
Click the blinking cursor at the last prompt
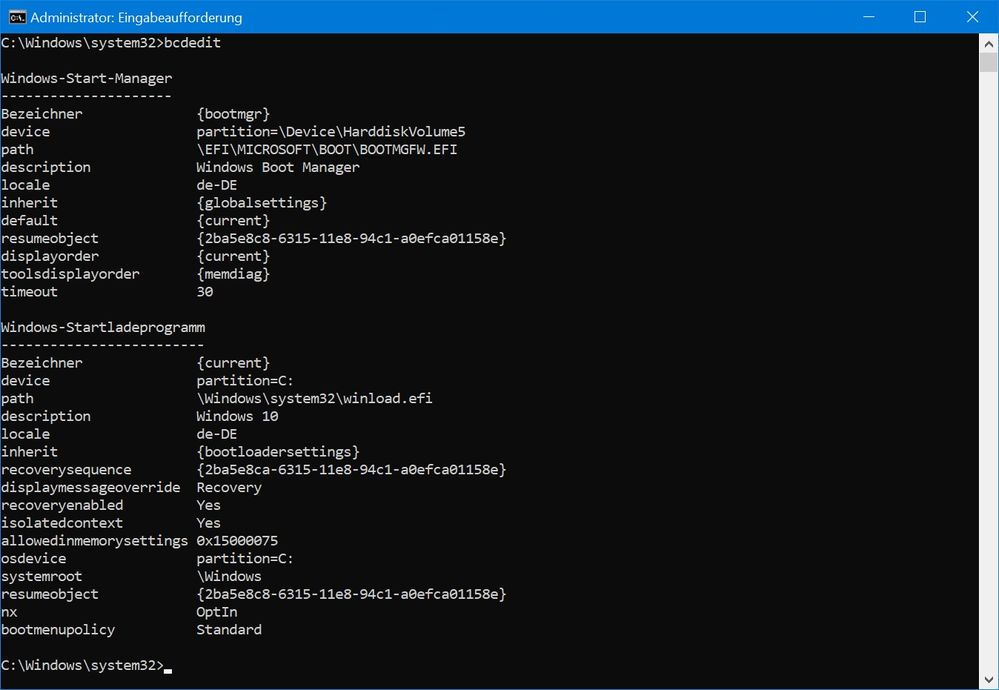[168, 666]
